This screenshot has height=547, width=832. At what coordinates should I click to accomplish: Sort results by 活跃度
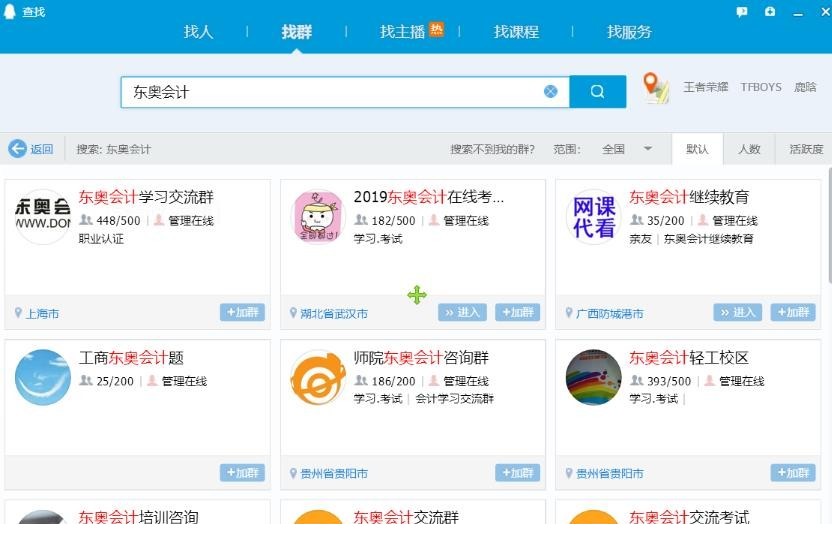[805, 149]
